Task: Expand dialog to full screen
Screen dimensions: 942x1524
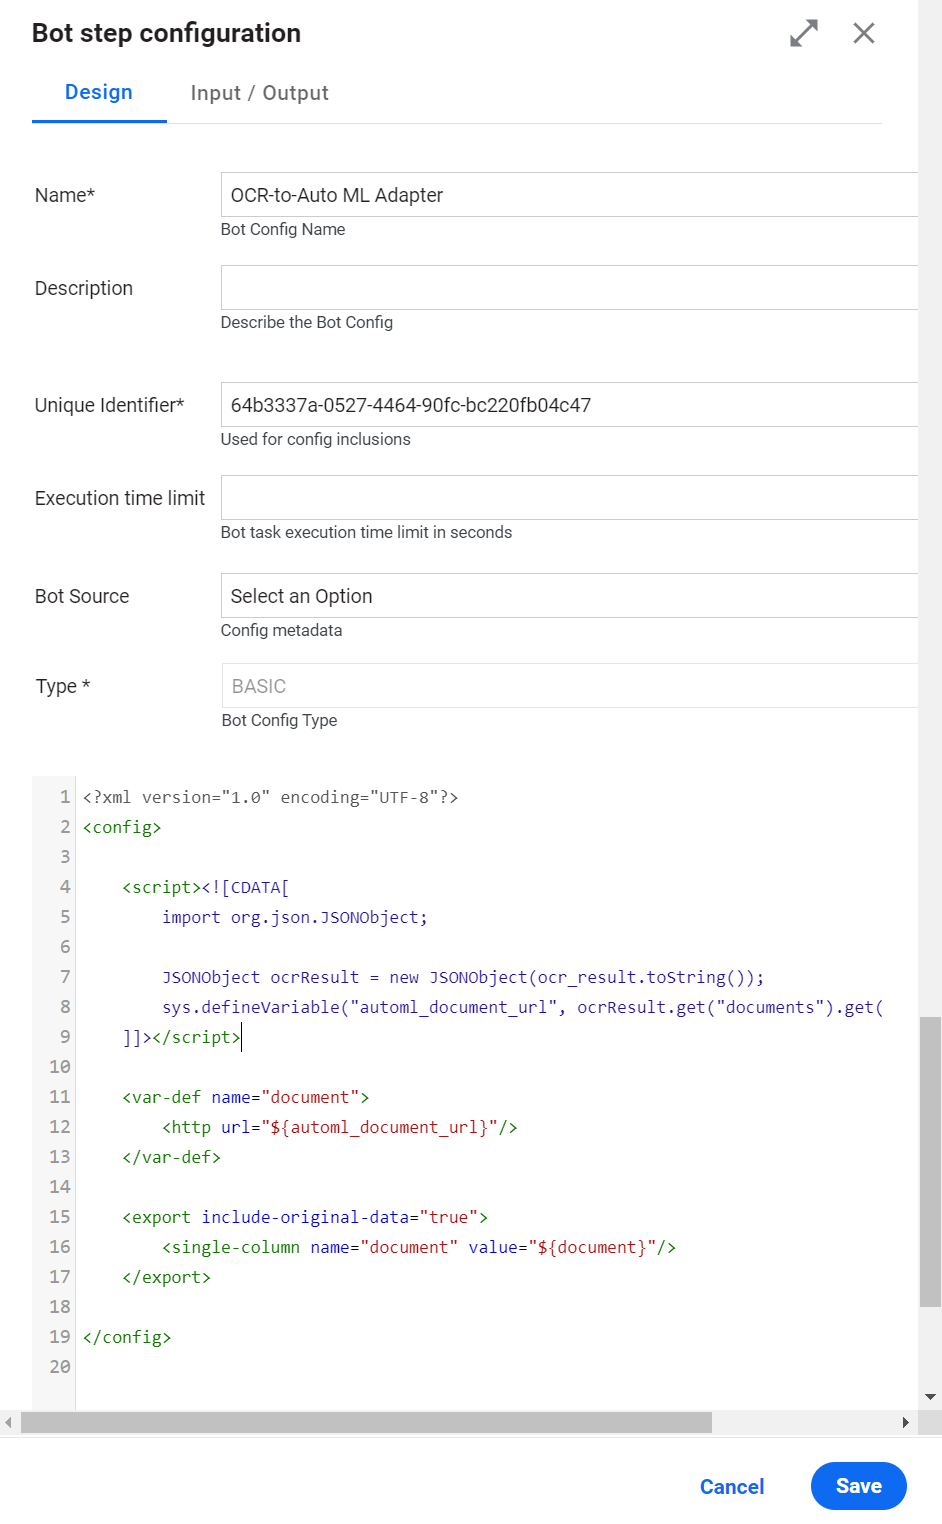Action: coord(804,33)
